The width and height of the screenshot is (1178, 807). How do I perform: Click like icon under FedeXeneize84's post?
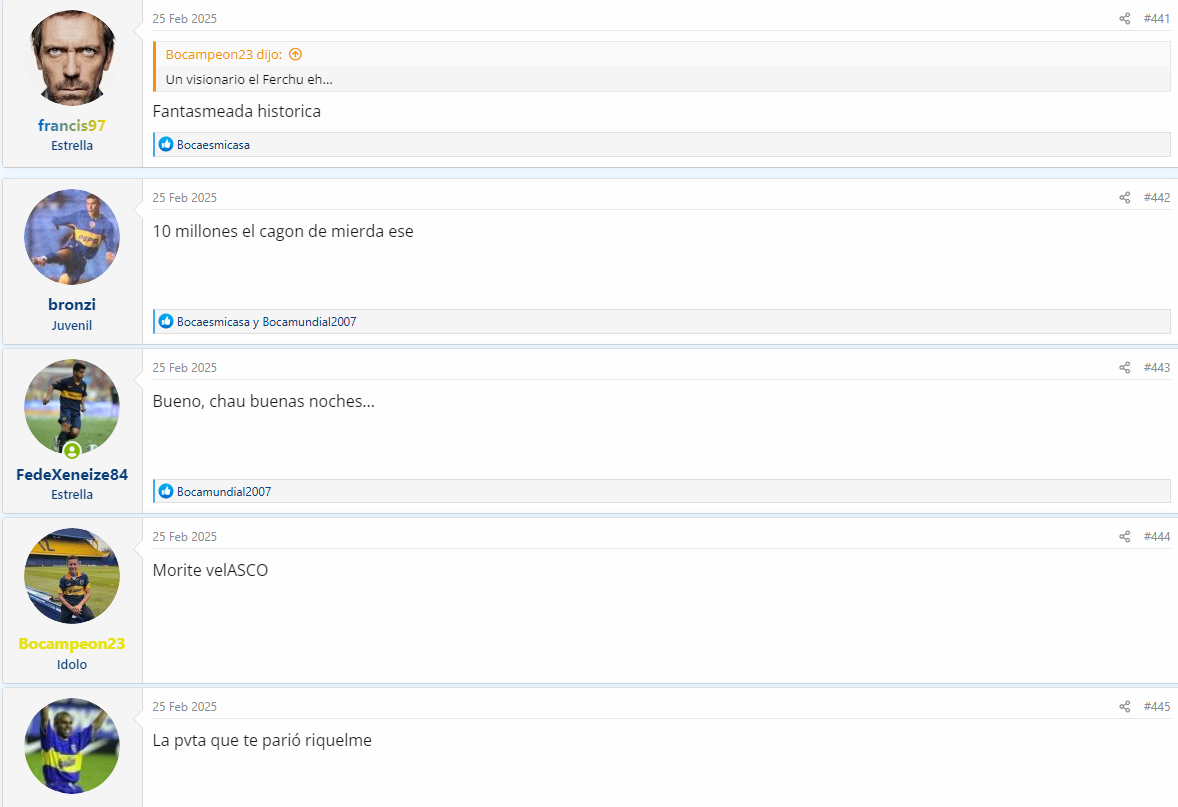pos(166,491)
